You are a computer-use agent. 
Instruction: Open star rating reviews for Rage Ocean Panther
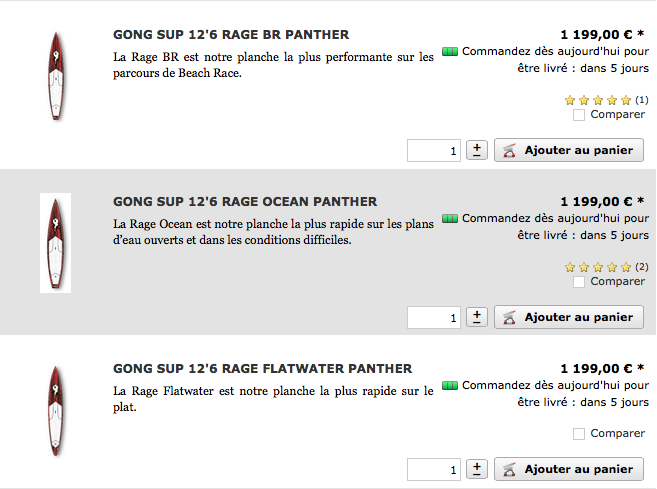[598, 267]
